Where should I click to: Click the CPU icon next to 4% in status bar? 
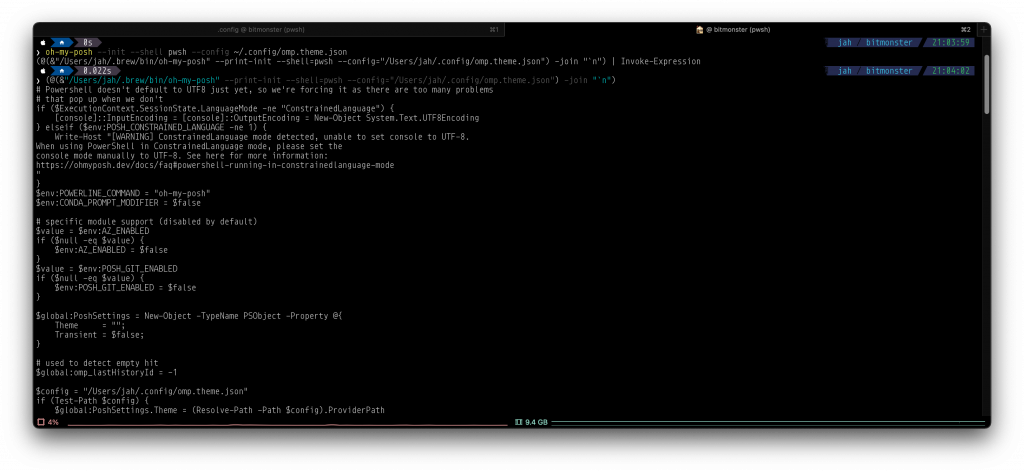(x=41, y=422)
